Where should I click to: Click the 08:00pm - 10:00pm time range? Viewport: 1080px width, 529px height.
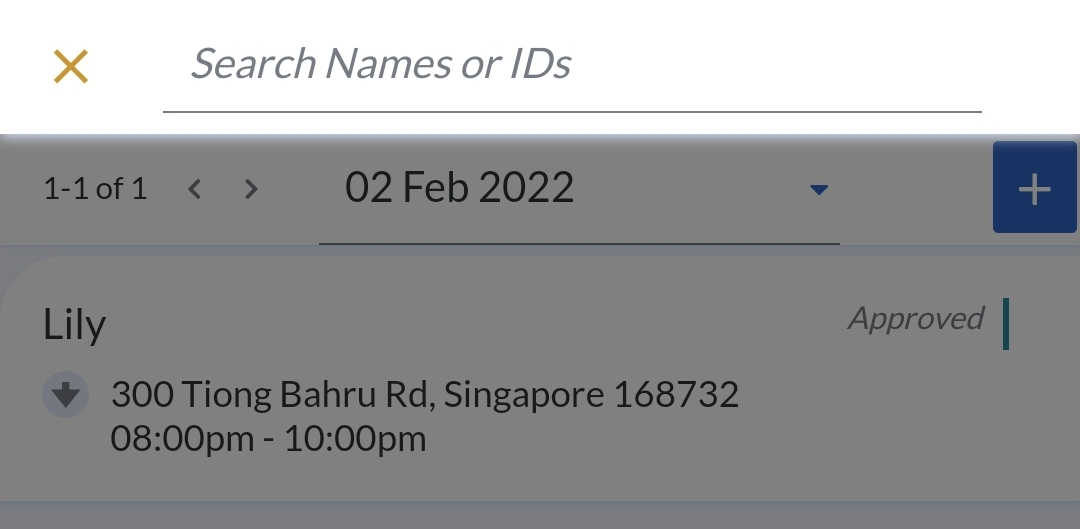click(x=268, y=439)
